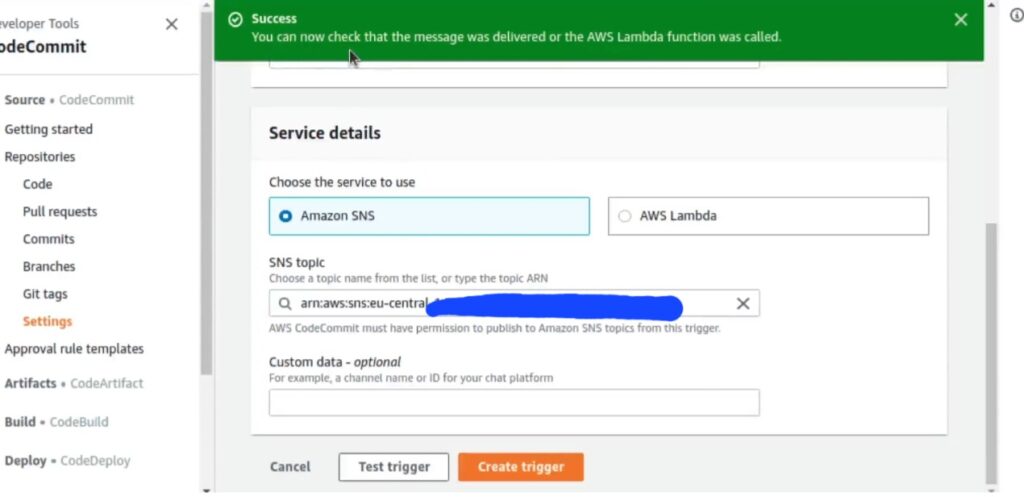Clear the SNS topic field with X icon
The image size is (1024, 497).
click(x=743, y=304)
